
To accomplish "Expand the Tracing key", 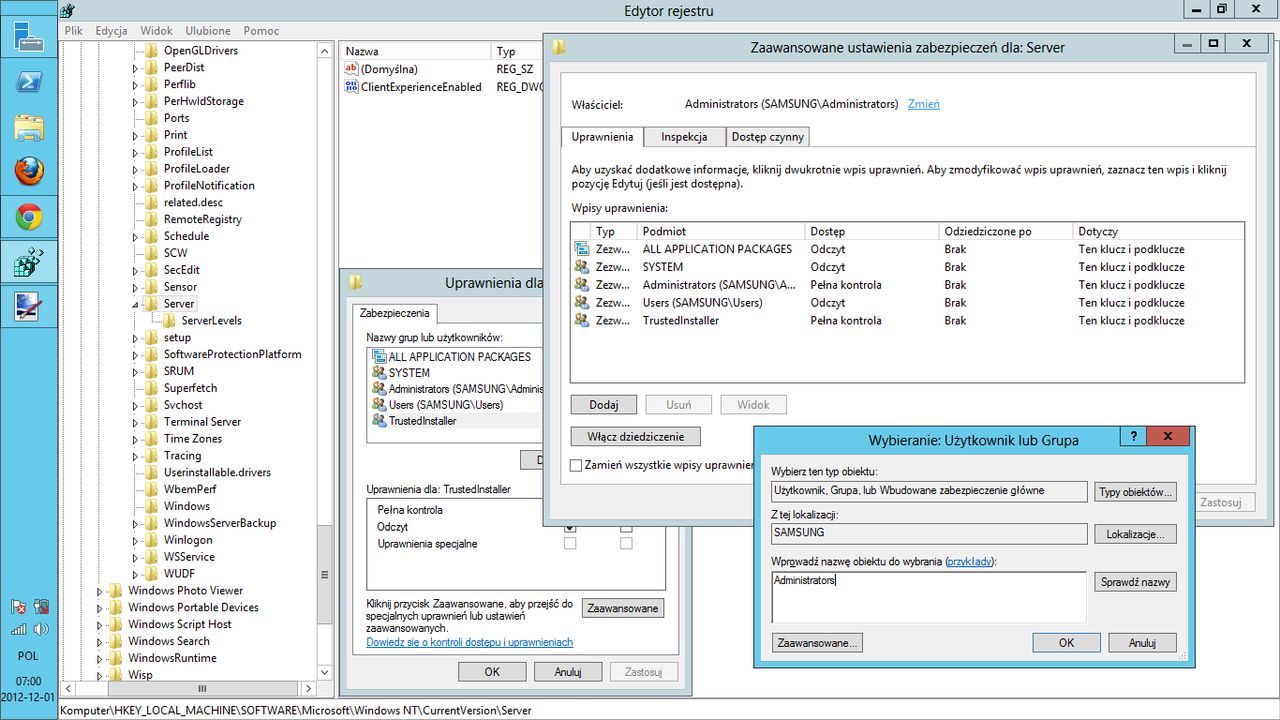I will (136, 456).
